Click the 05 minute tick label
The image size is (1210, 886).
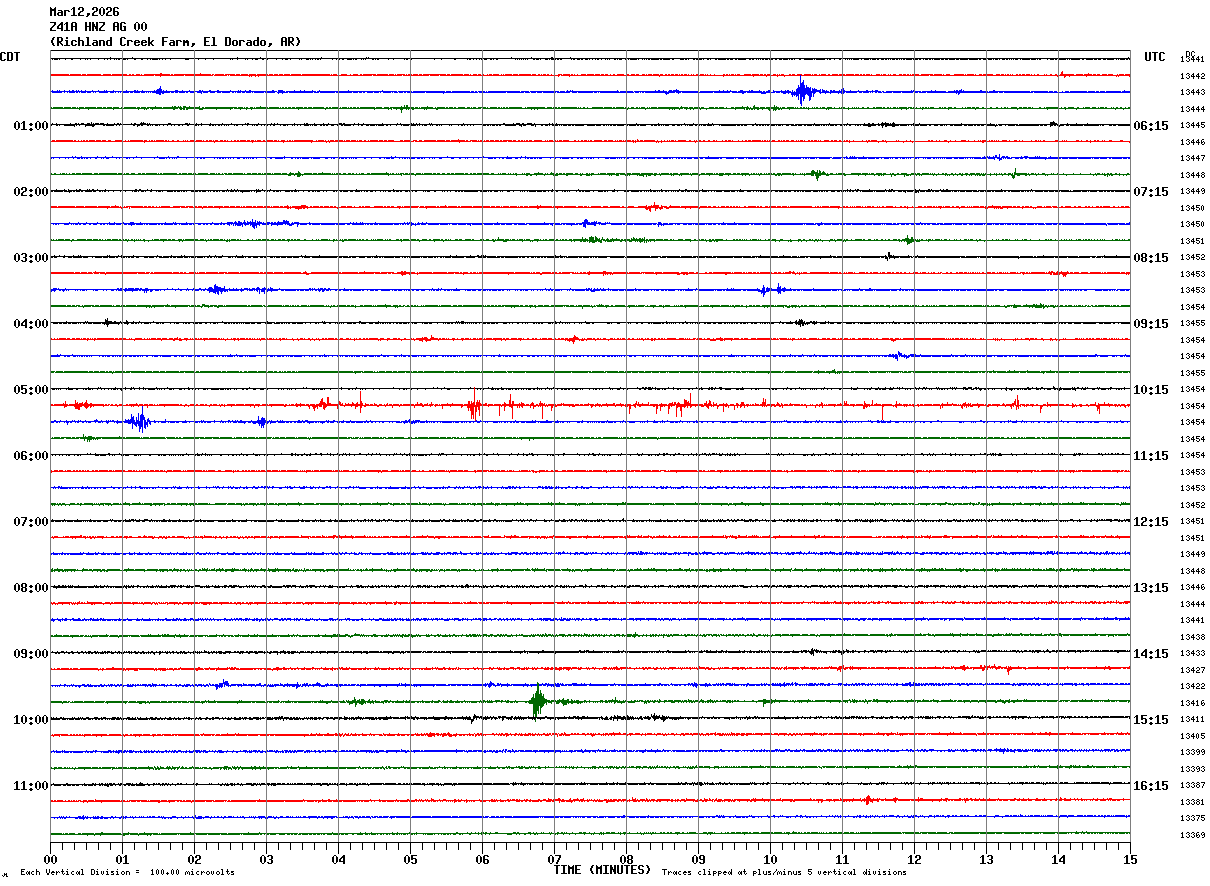[410, 859]
